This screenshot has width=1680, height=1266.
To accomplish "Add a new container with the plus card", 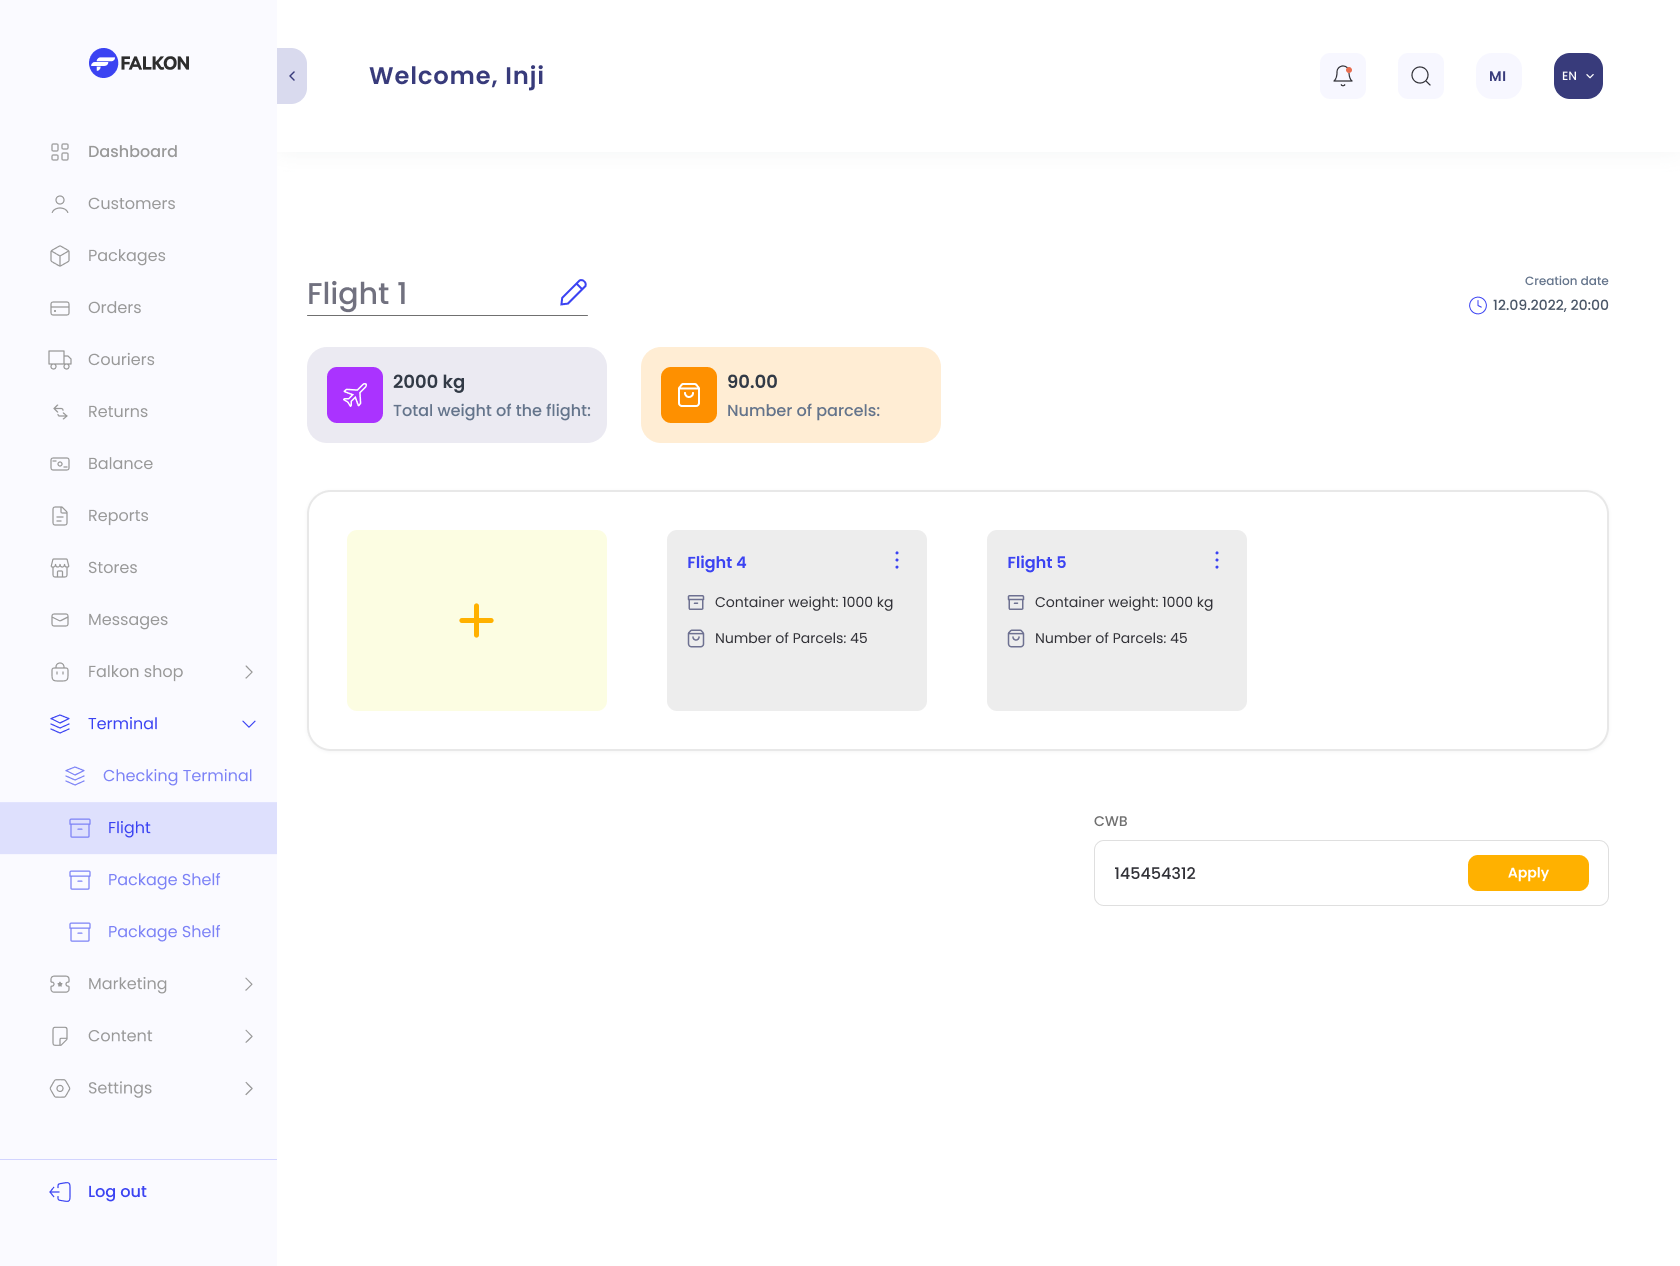I will click(x=477, y=620).
